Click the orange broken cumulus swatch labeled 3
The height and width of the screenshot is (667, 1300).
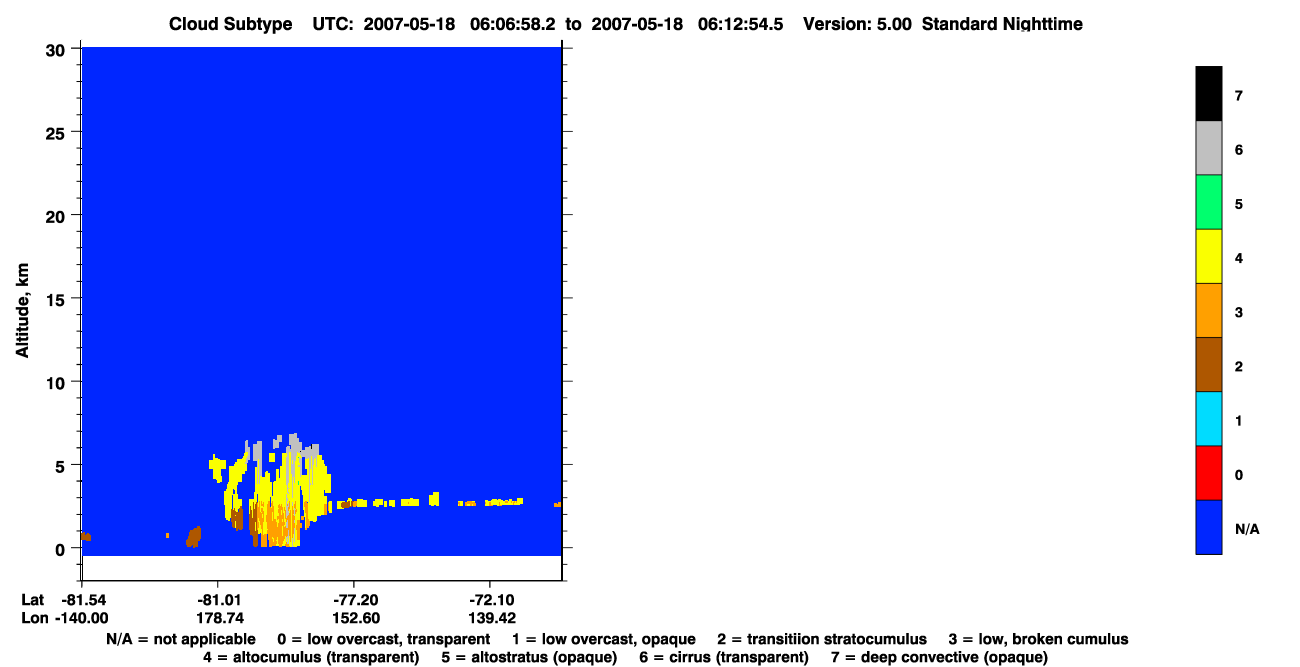tap(1208, 310)
